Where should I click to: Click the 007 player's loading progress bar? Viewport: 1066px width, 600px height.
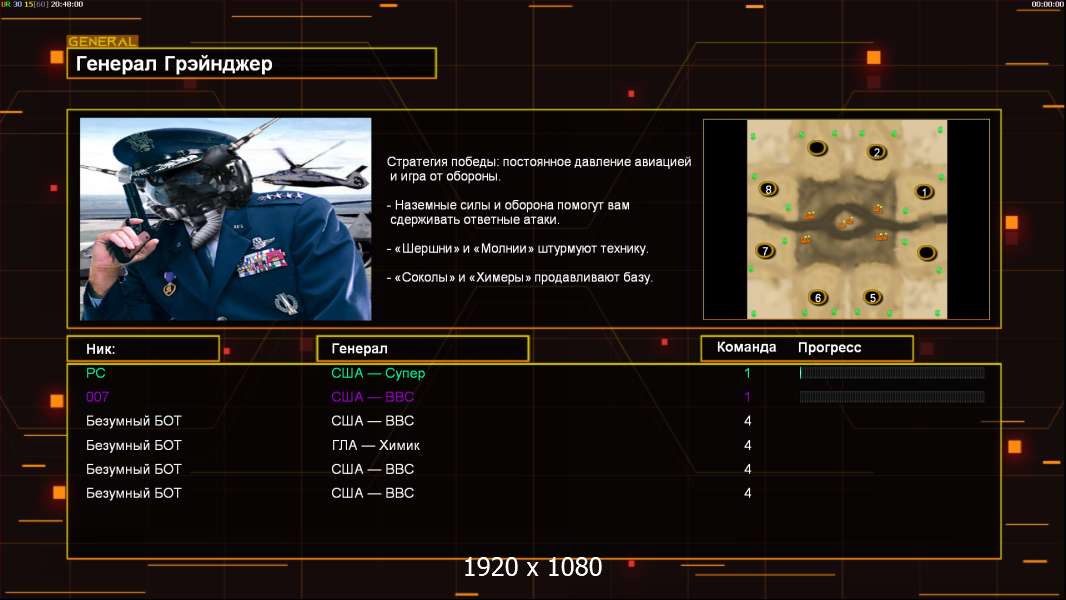point(892,396)
